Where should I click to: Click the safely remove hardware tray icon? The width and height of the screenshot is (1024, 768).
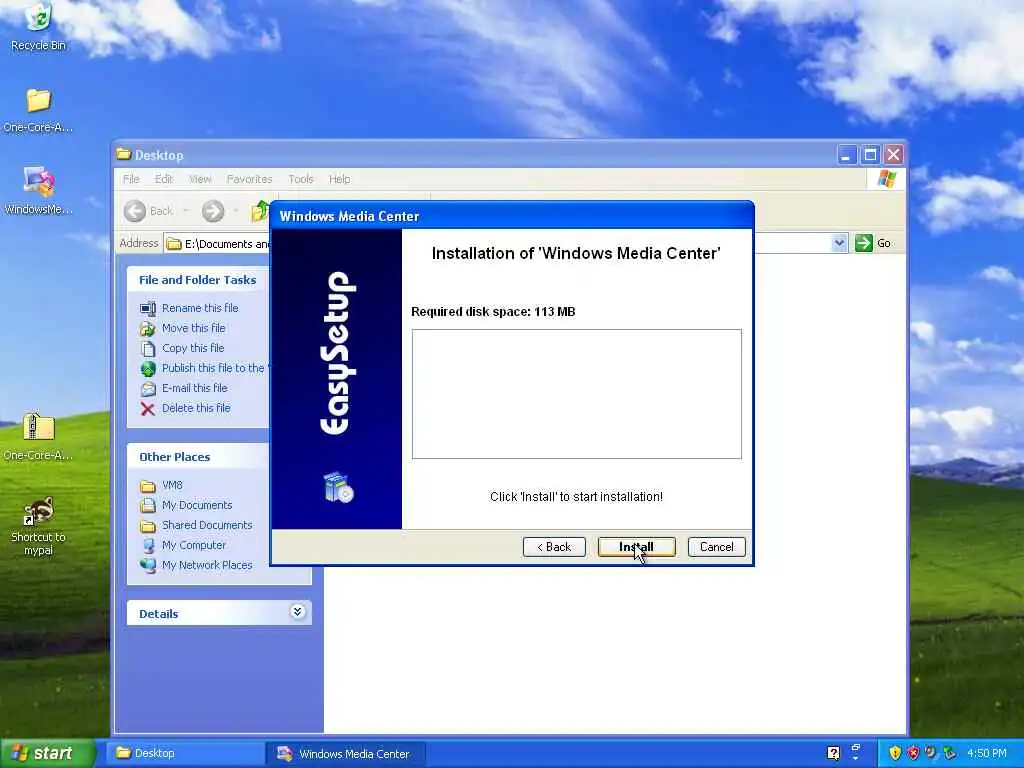click(949, 753)
